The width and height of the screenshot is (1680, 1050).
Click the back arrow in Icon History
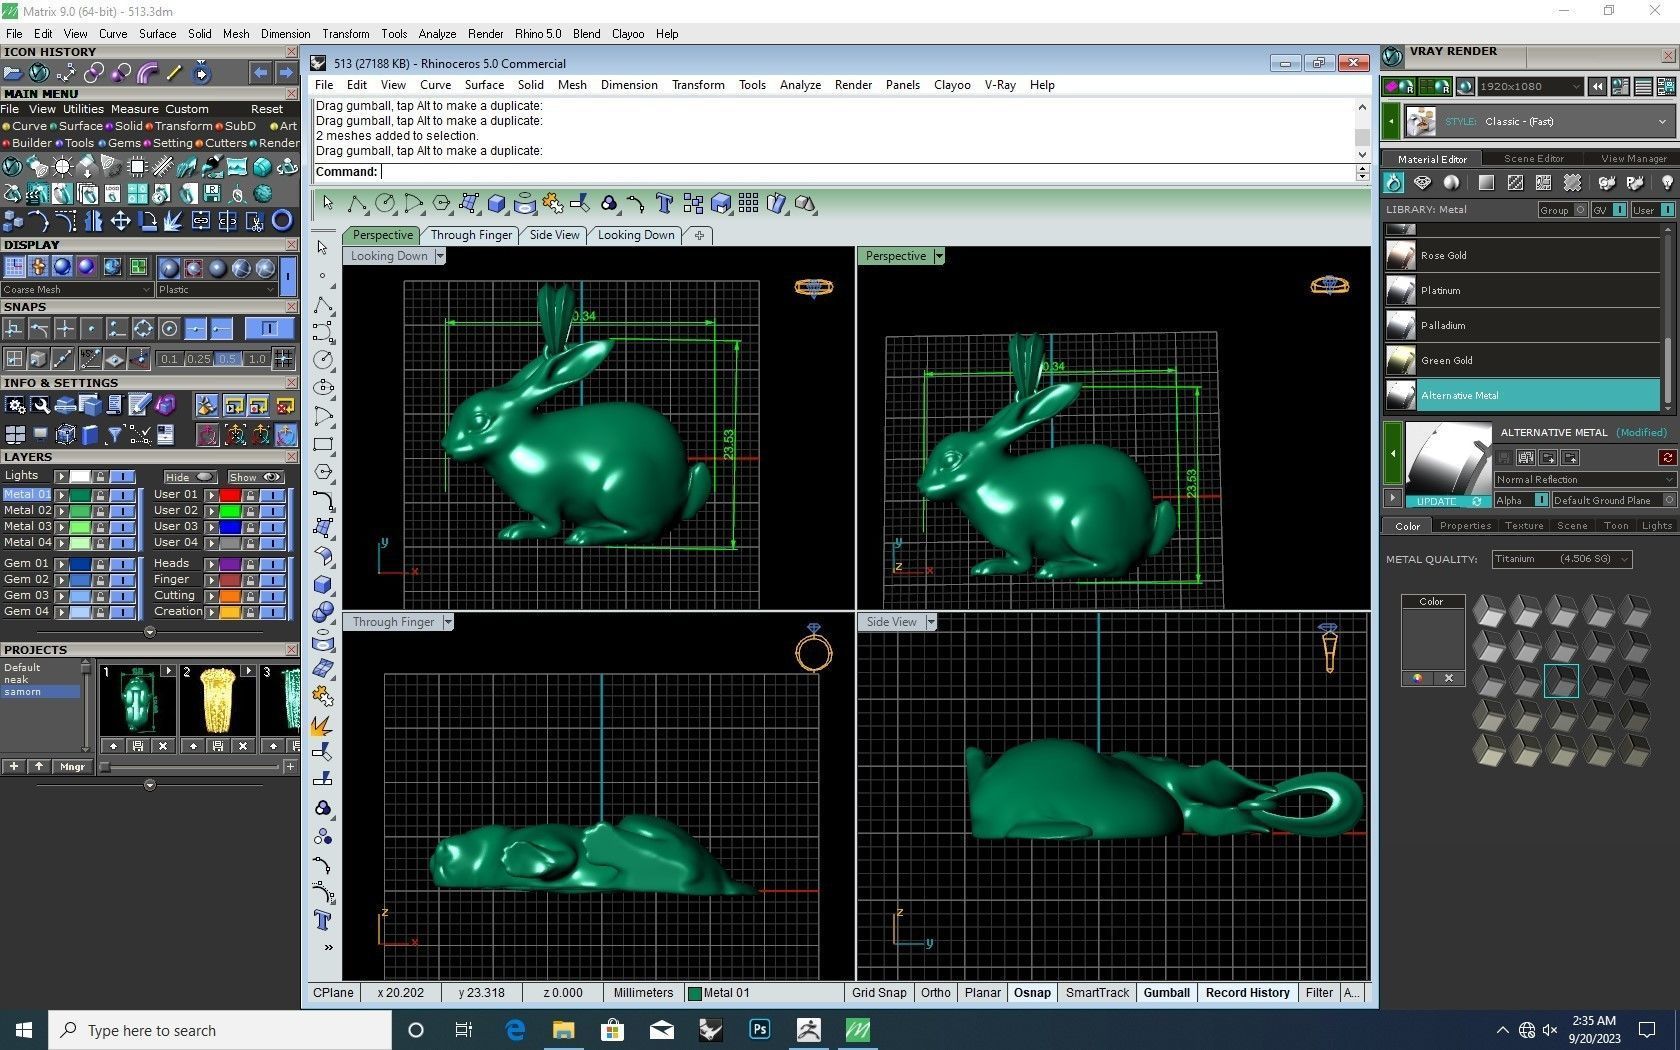[260, 73]
